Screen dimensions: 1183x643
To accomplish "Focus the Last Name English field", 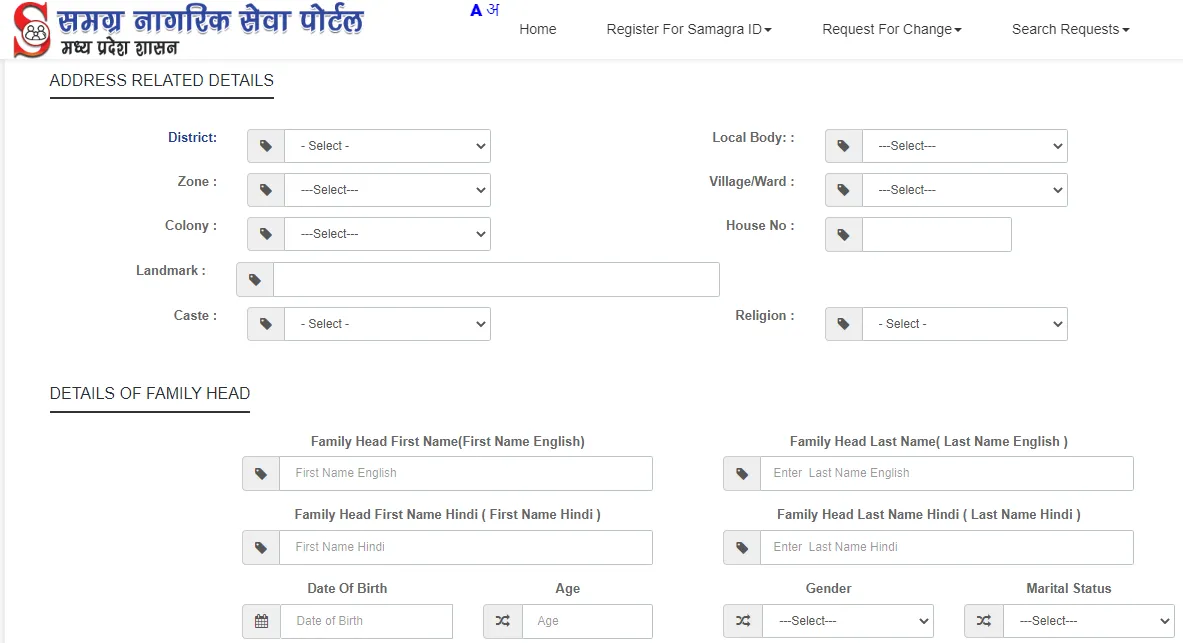I will 947,473.
